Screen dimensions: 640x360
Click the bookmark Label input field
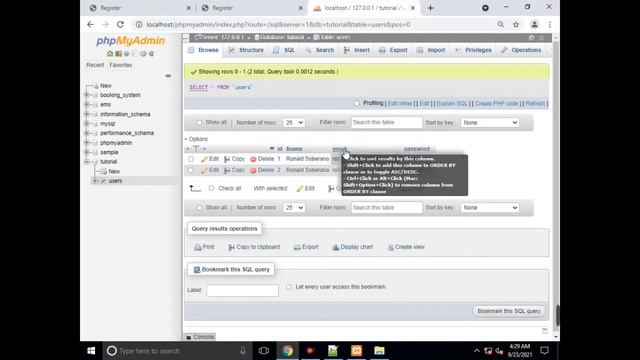tap(242, 290)
